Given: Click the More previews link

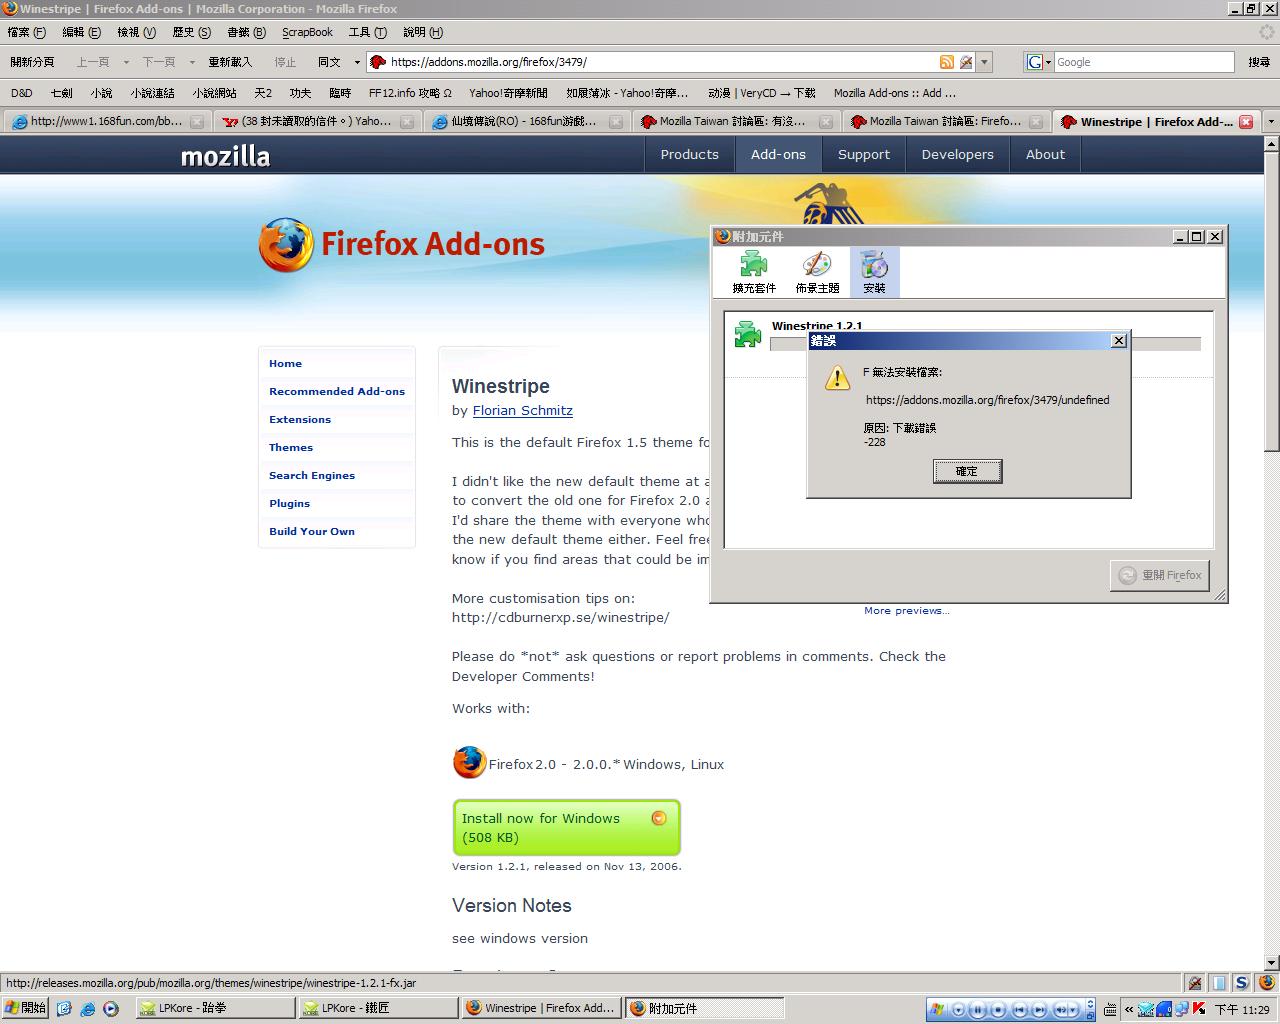Looking at the screenshot, I should point(907,610).
